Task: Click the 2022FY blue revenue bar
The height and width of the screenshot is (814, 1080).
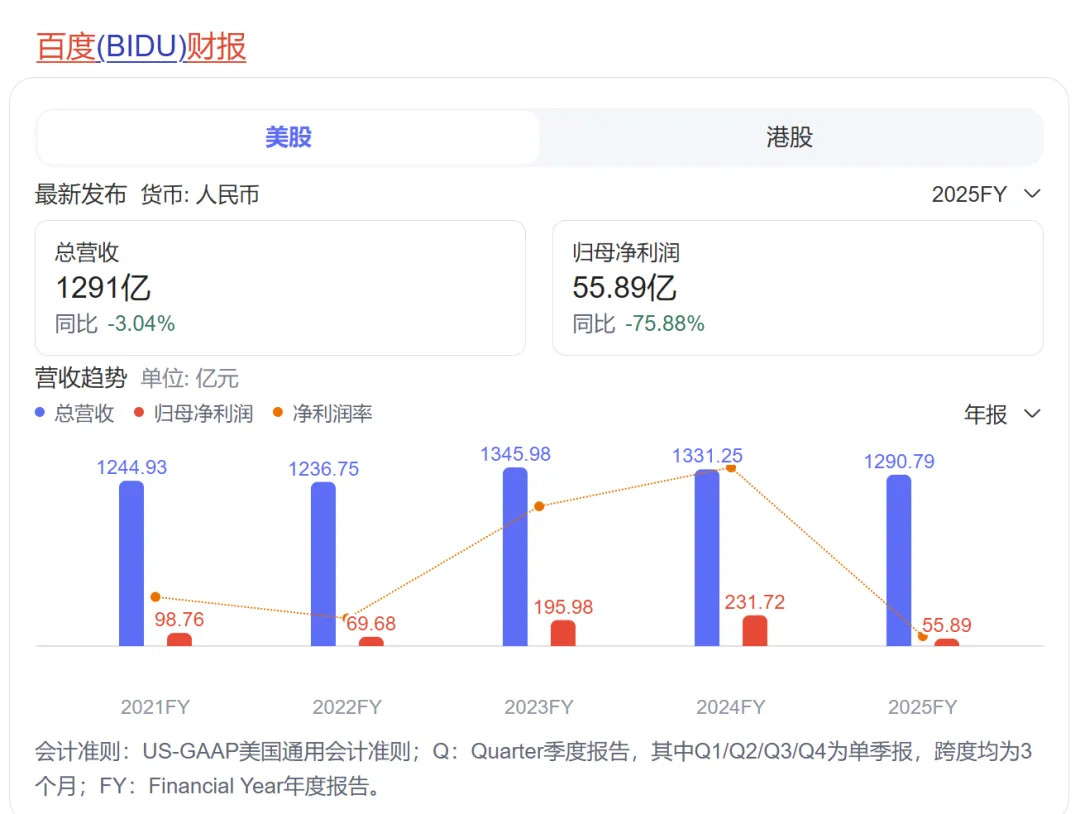Action: [x=323, y=564]
